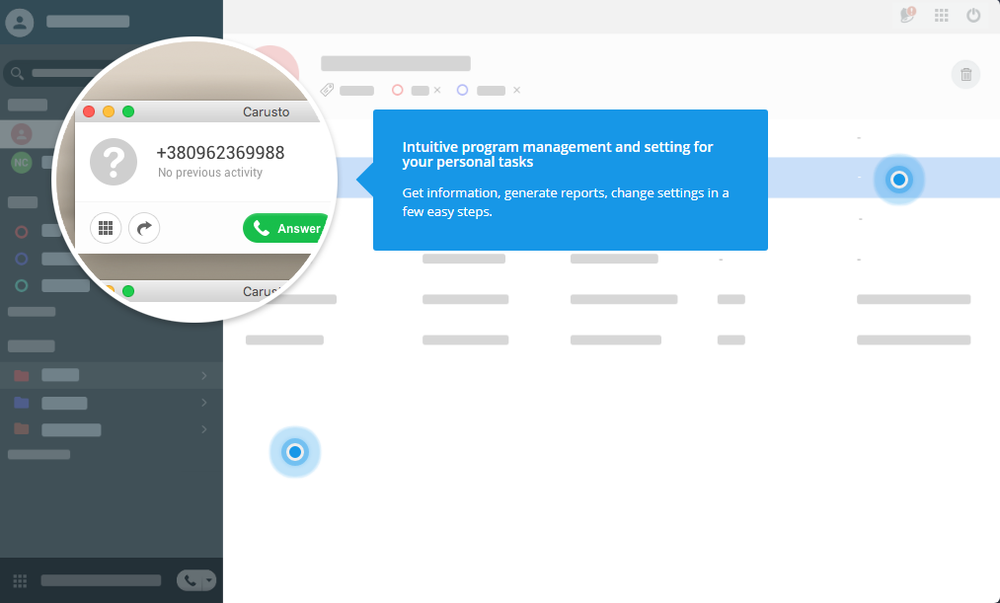Click the pulsing blue tutorial beacon in the row
Screen dimensions: 1000x603
(898, 180)
